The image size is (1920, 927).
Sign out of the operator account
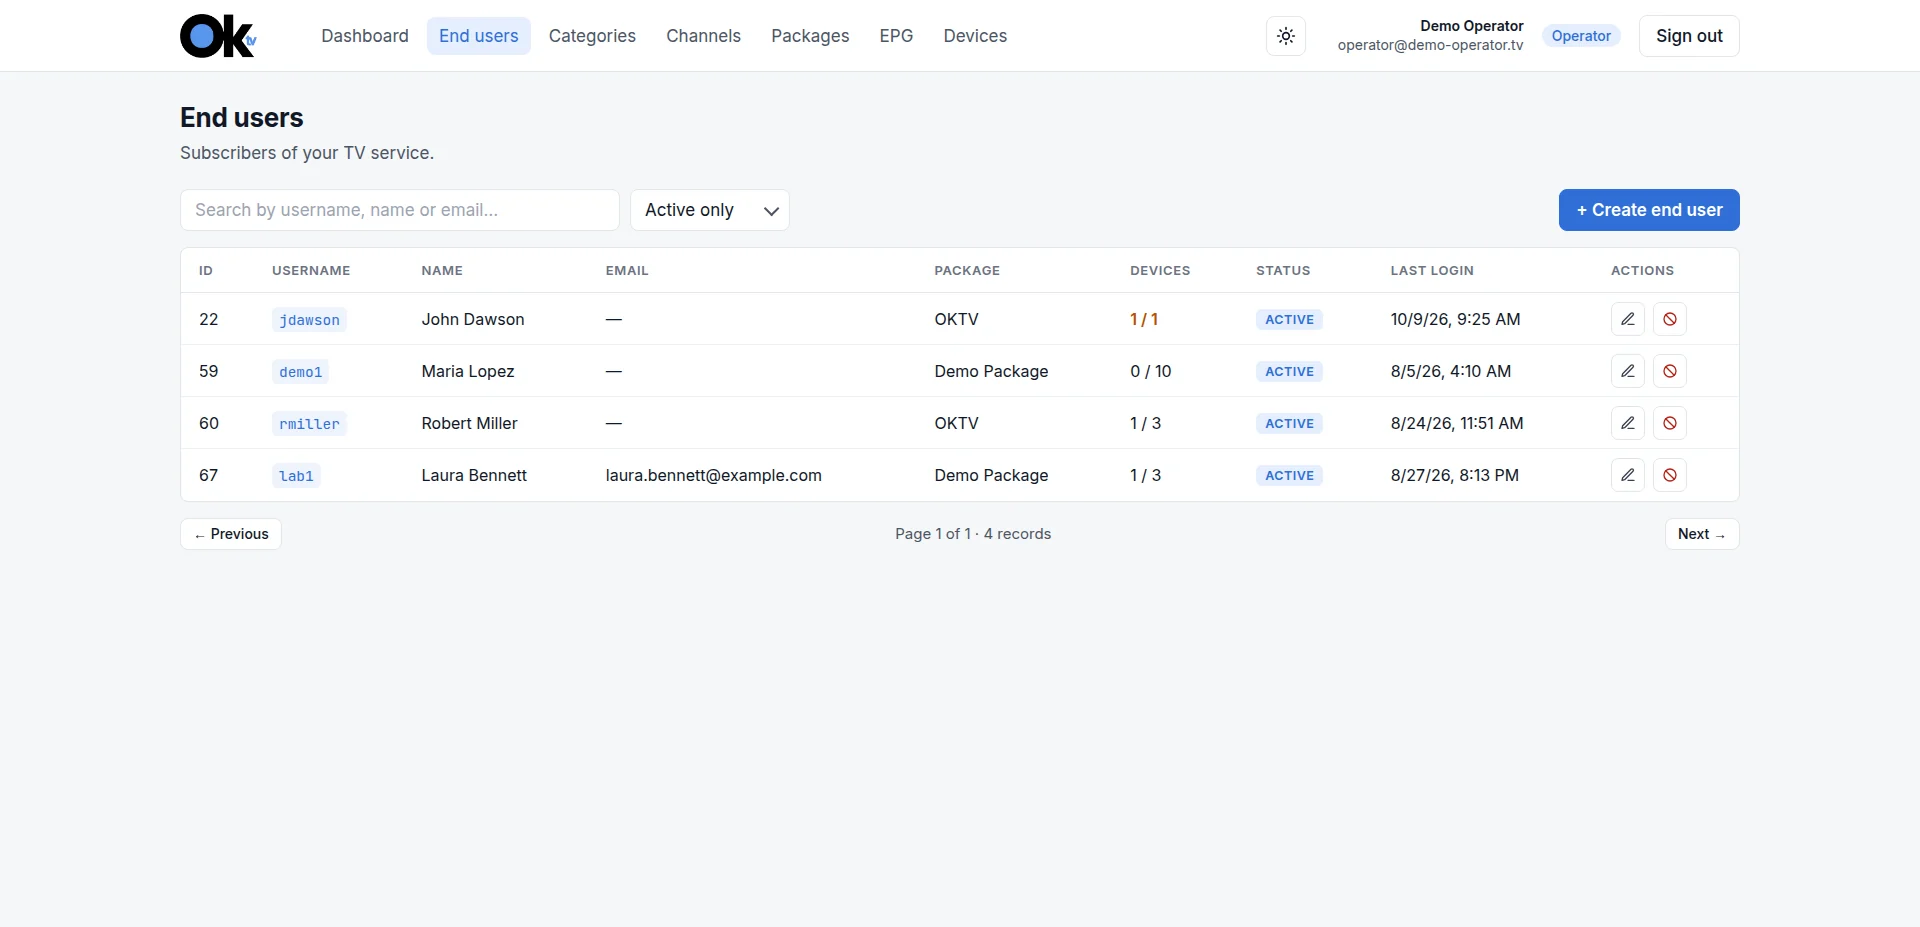pyautogui.click(x=1689, y=36)
